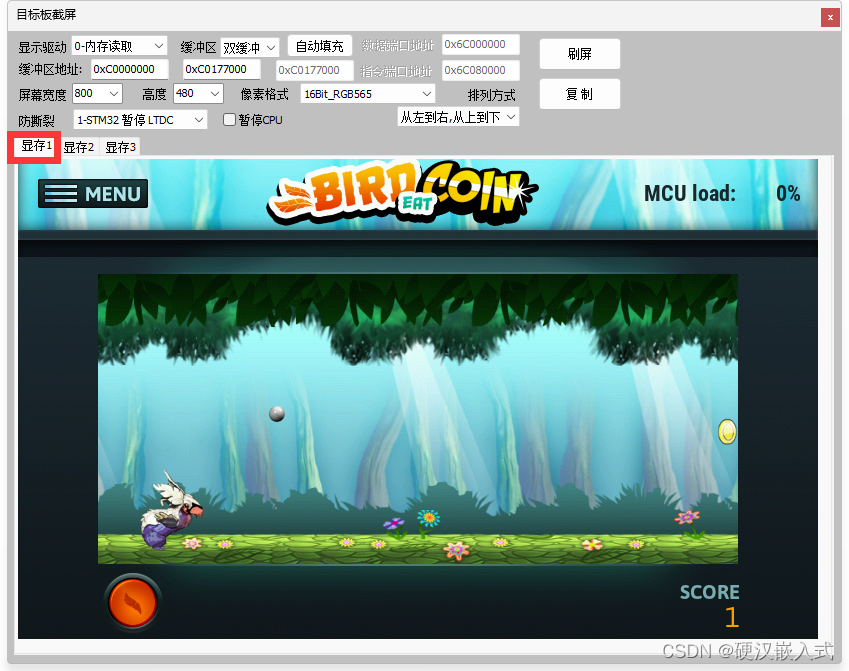Open the 屏幕宽度 dropdown showing 800
Image resolution: width=849 pixels, height=671 pixels.
[x=97, y=94]
